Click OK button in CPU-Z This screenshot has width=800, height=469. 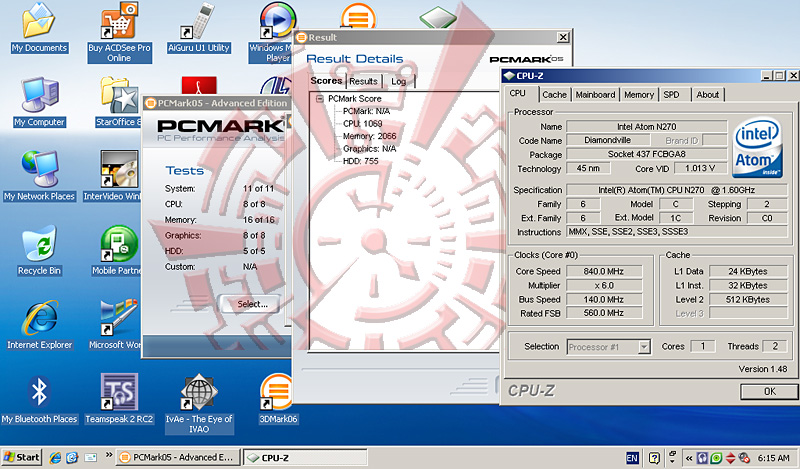coord(769,391)
